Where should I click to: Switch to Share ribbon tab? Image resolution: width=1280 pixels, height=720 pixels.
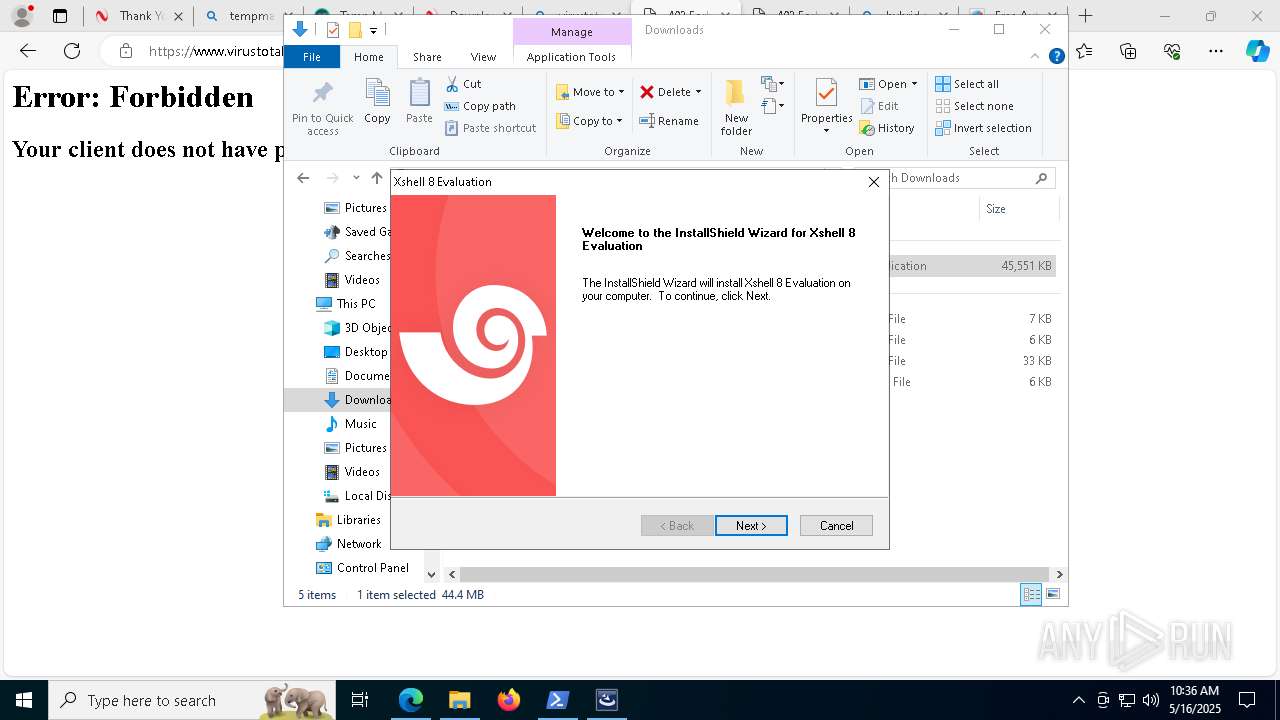point(427,57)
